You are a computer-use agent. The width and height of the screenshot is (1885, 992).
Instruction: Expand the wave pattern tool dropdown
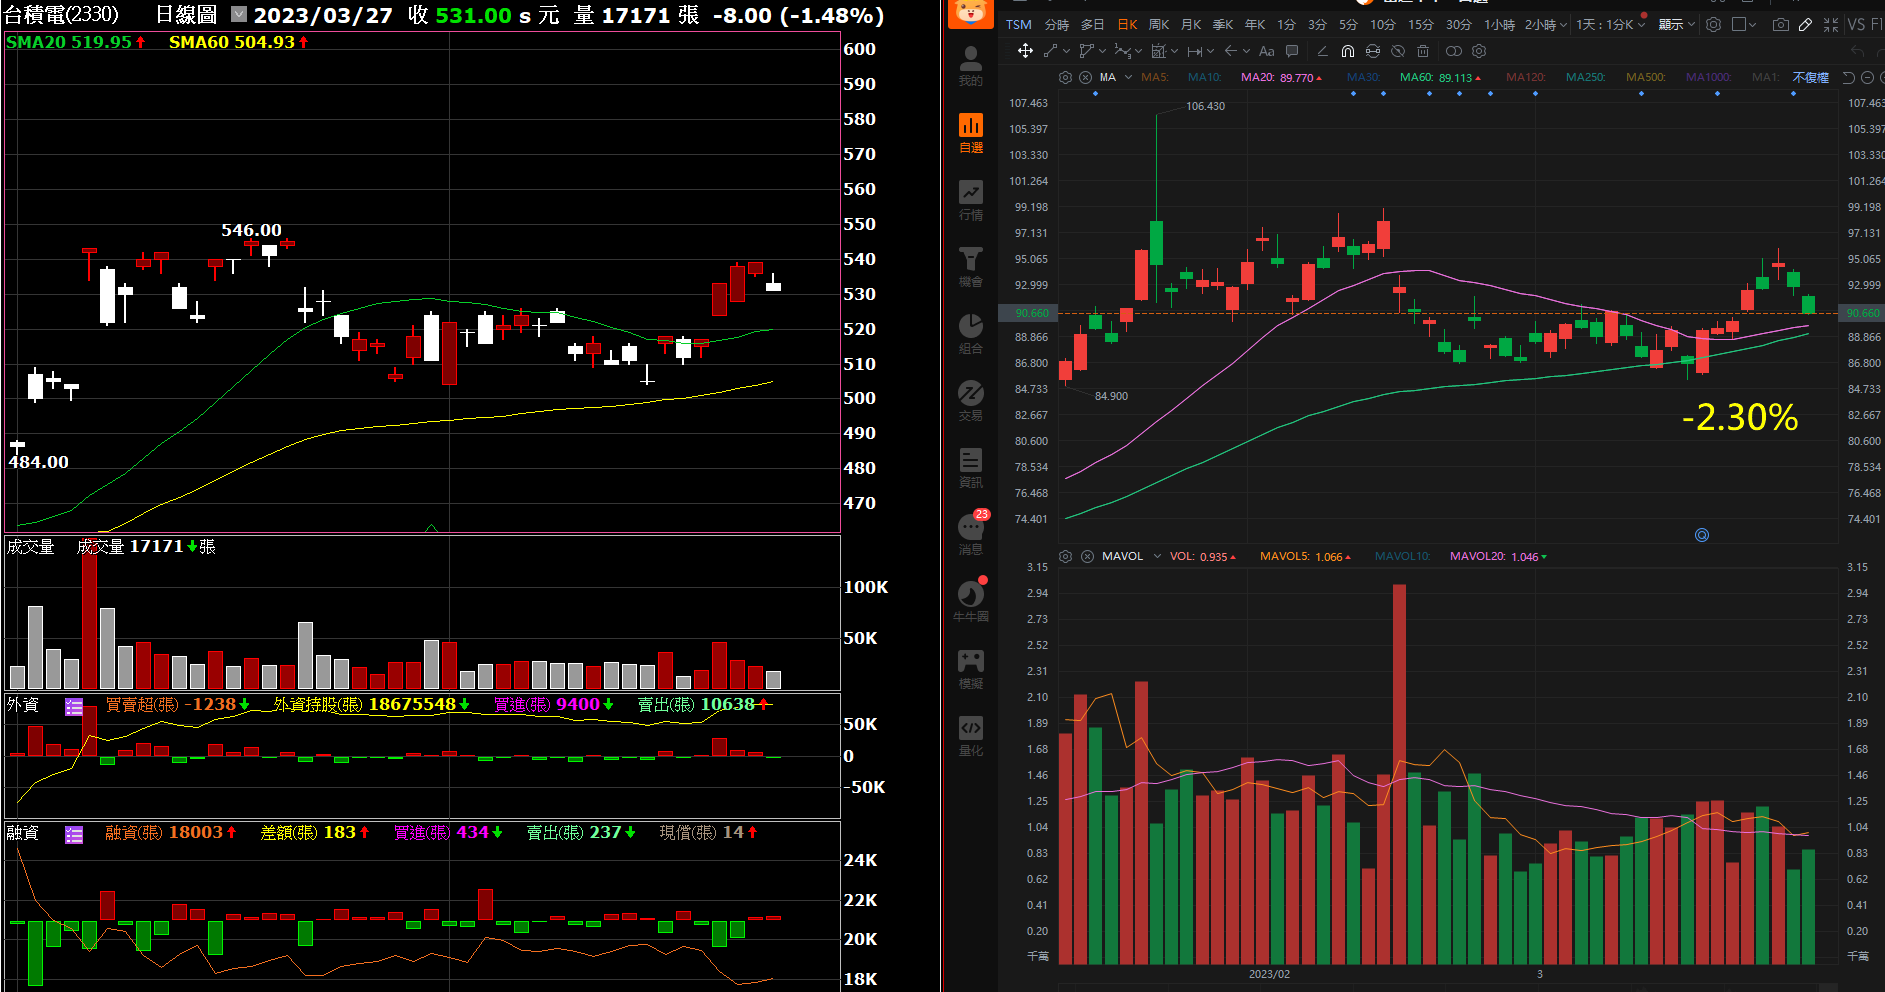tap(1139, 51)
